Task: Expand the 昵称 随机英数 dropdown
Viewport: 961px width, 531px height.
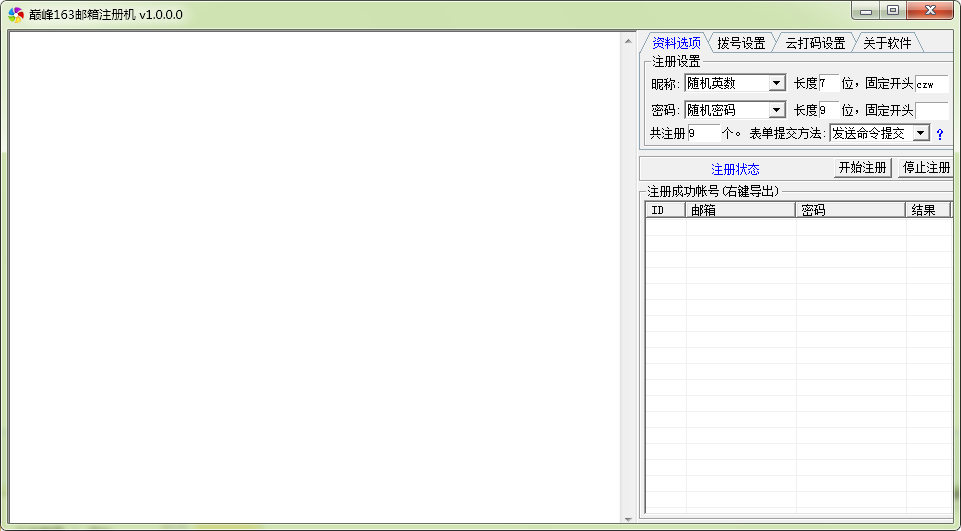Action: point(777,83)
